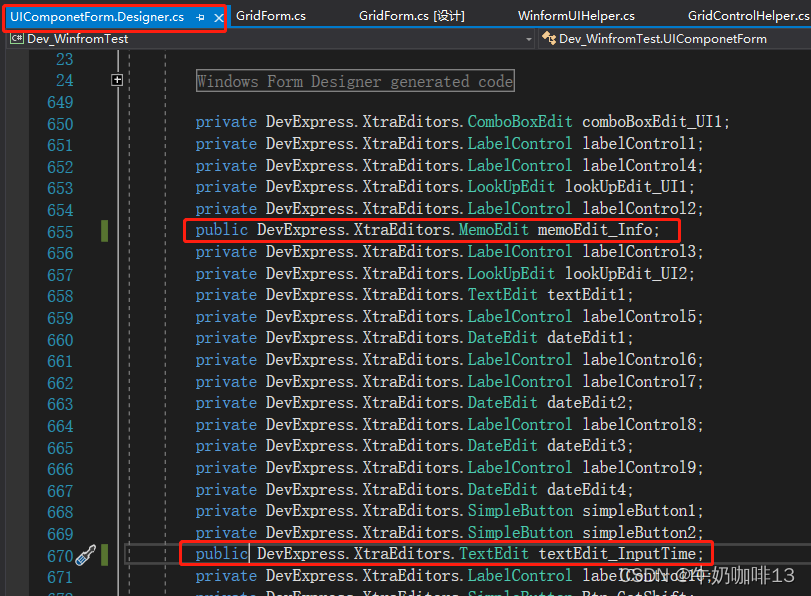The image size is (811, 596).
Task: Click the MemoEdit type name
Action: pos(493,229)
